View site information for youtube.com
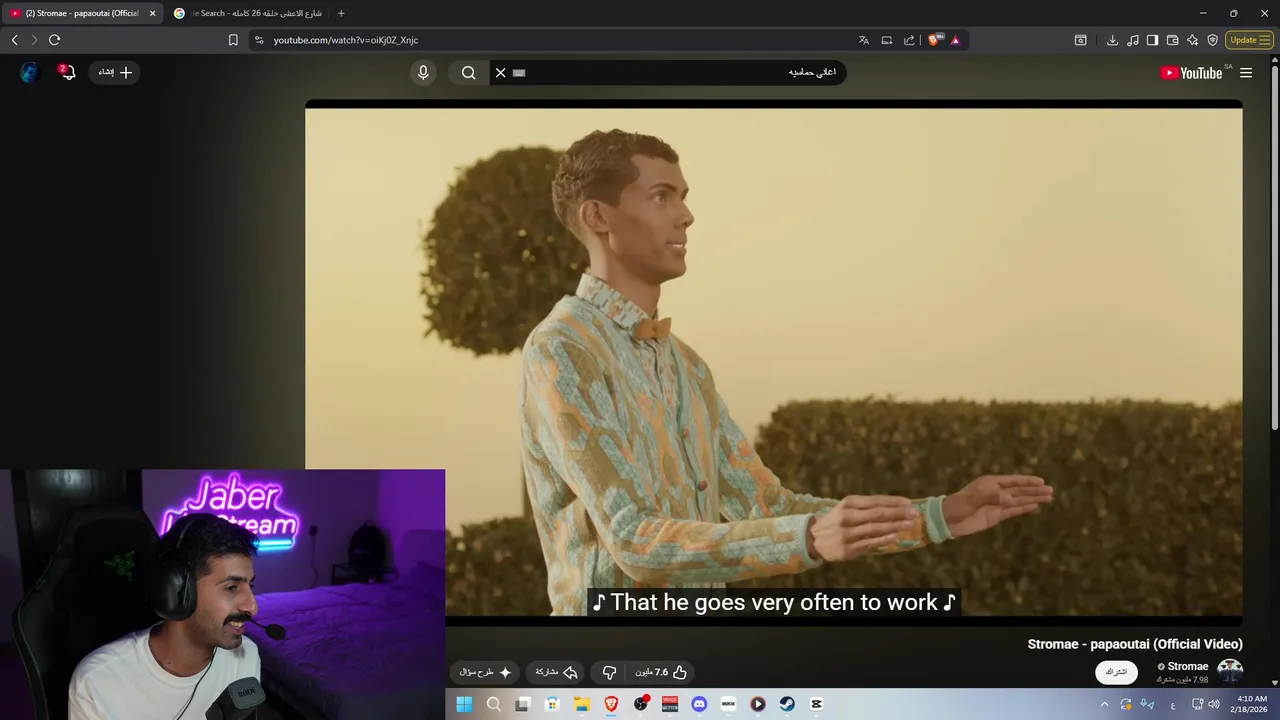Viewport: 1280px width, 720px height. pyautogui.click(x=259, y=40)
